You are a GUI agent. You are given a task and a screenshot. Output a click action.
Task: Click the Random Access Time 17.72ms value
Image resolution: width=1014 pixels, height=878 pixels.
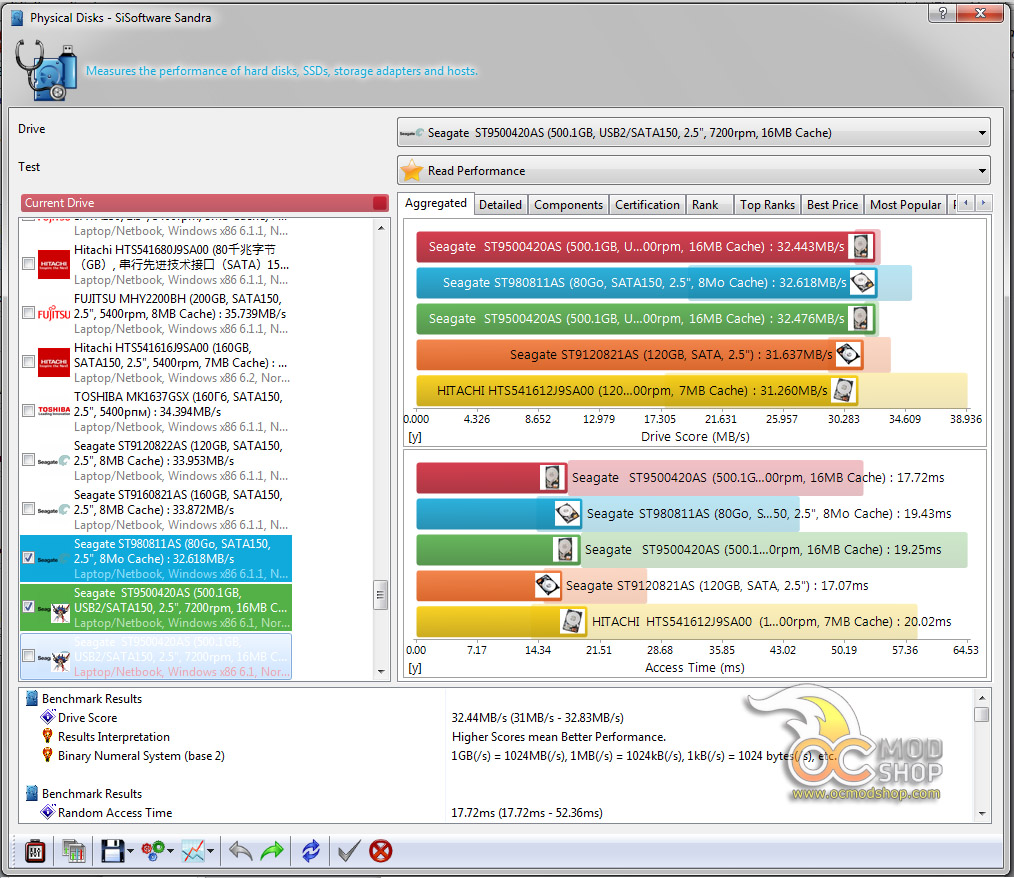tap(527, 813)
